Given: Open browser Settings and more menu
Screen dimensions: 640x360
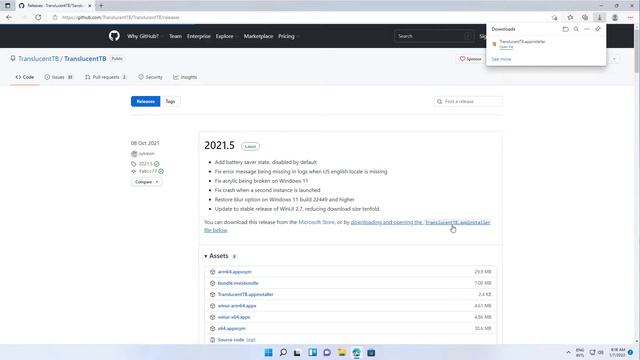Looking at the screenshot, I should [x=630, y=18].
